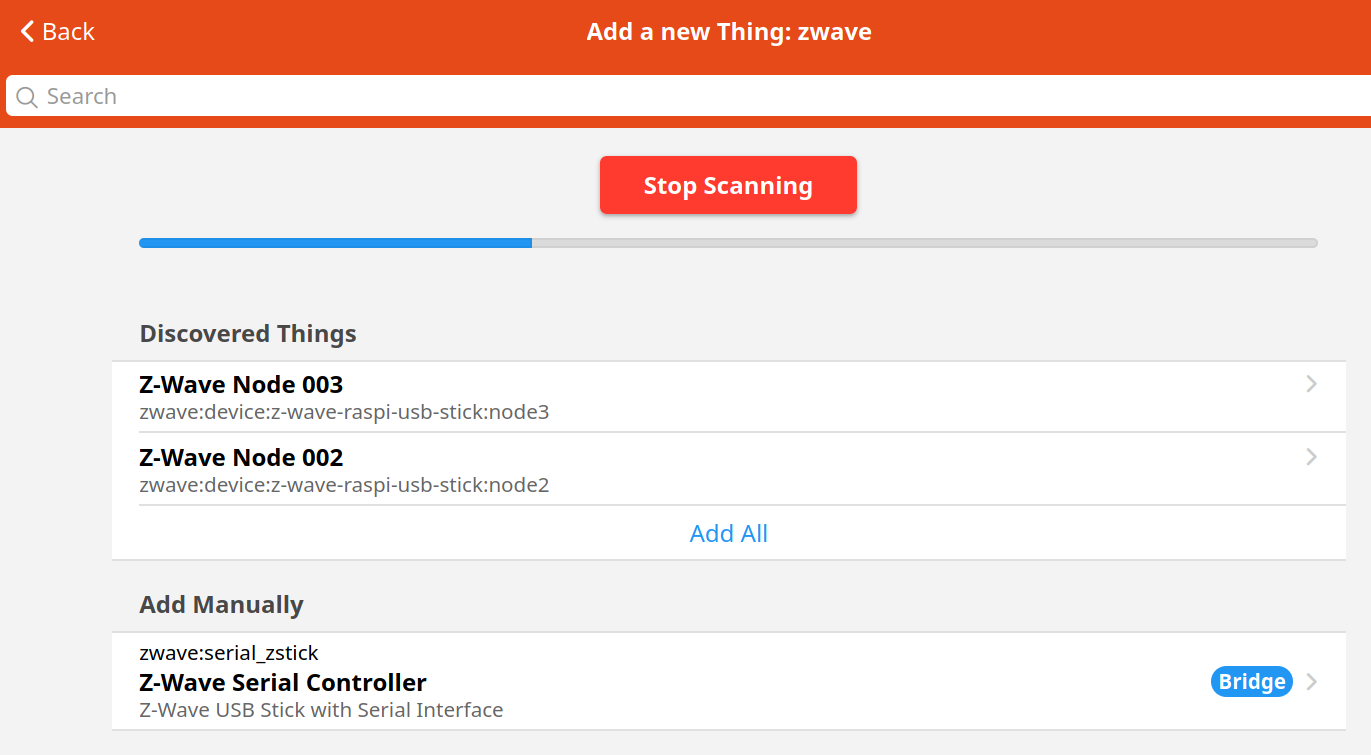Click the zwave:serial_zstick identifier text
Screen dimensions: 1371x755
(x=229, y=653)
